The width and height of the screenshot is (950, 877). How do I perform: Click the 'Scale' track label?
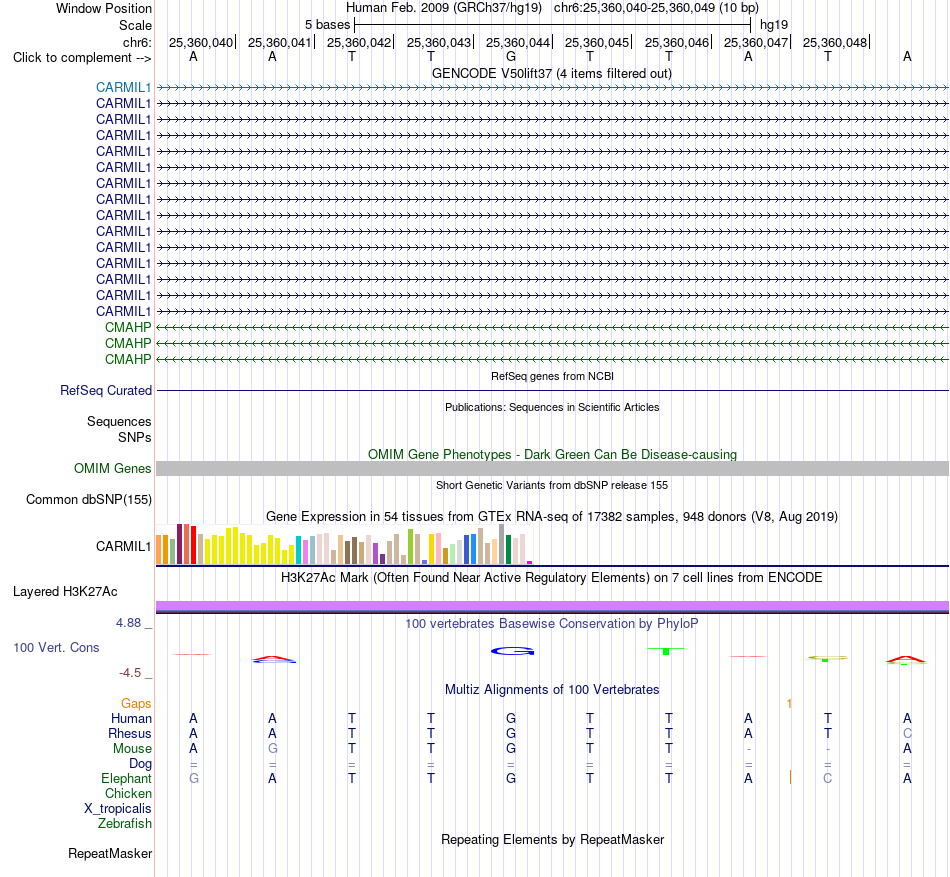[x=135, y=25]
